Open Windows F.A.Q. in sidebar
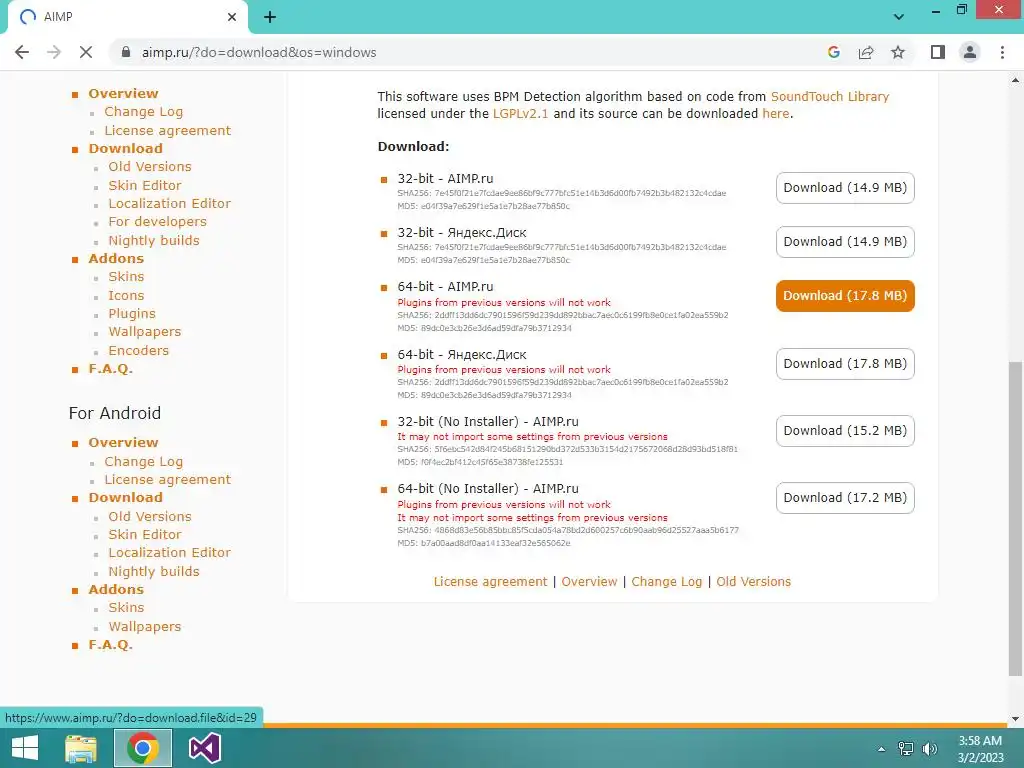Screen dimensions: 1024x768 [110, 369]
